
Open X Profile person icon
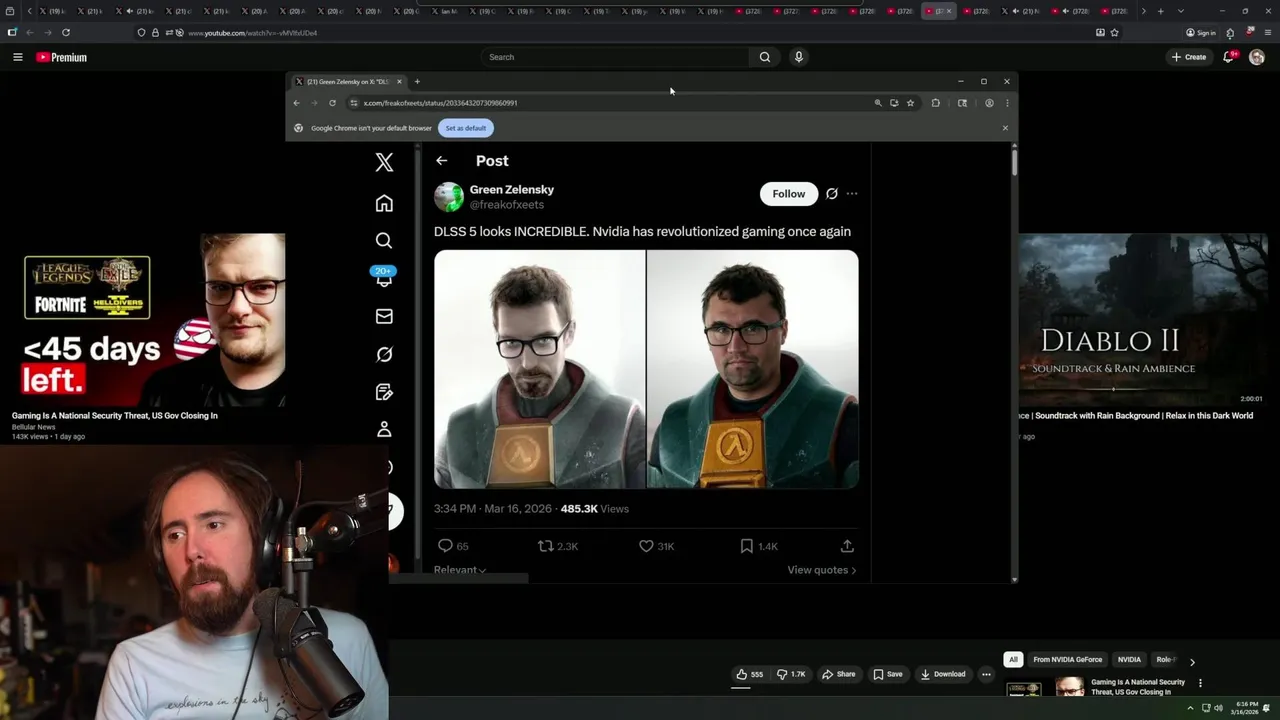(384, 429)
